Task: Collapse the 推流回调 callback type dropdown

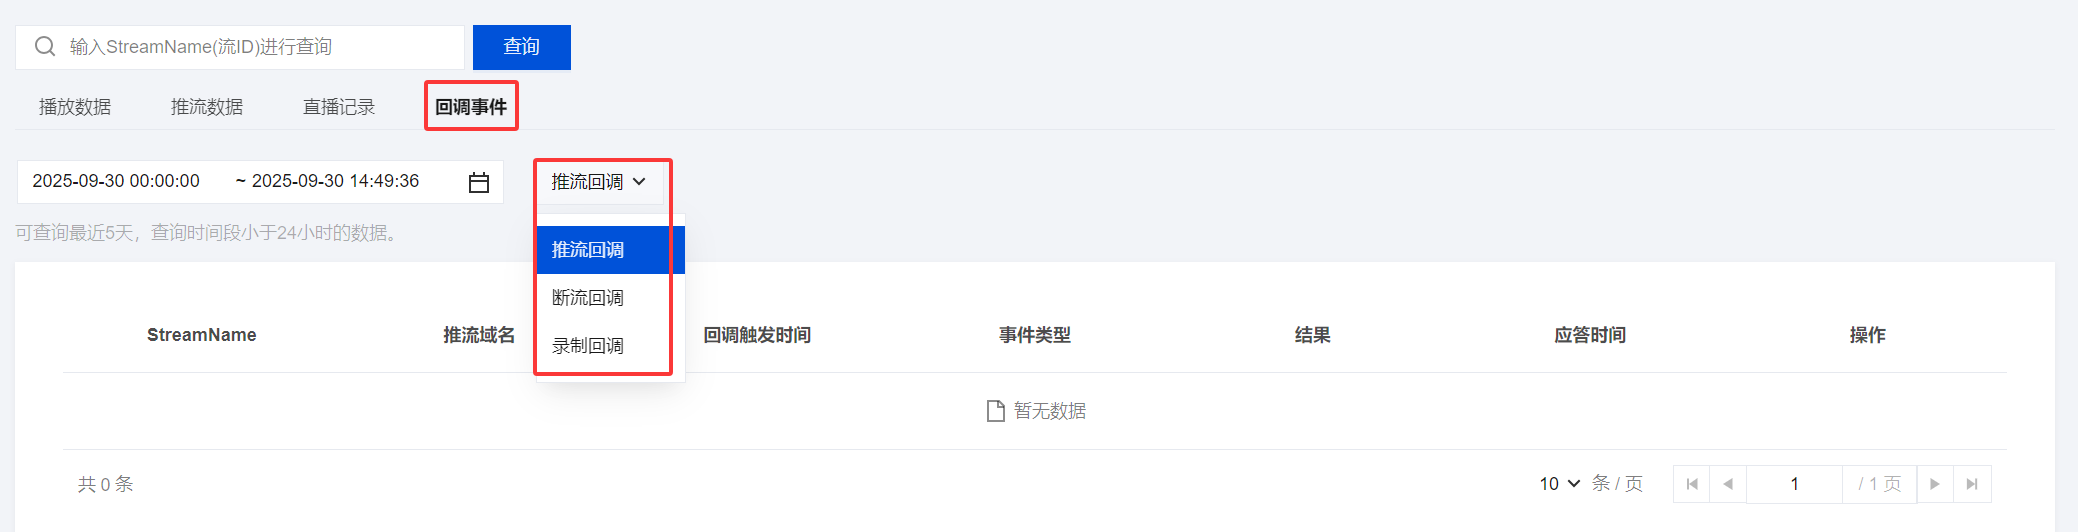Action: [599, 182]
